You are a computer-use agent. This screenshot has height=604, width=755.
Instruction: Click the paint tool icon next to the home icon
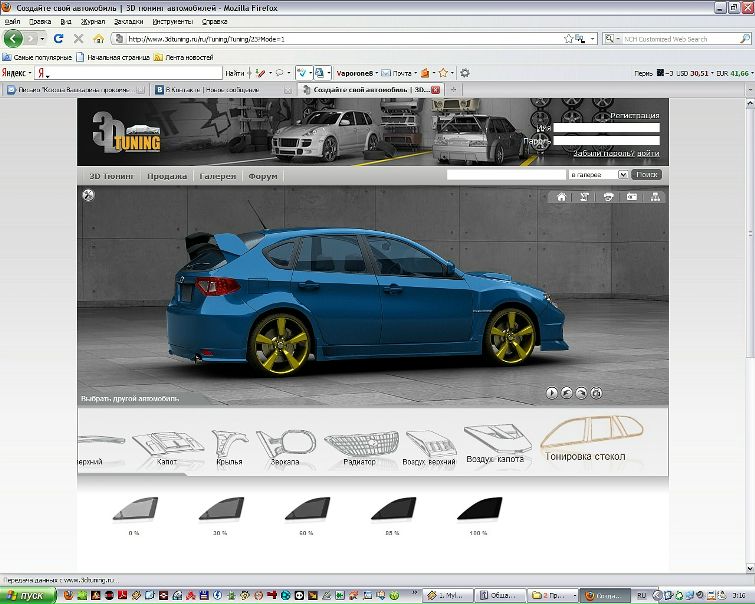[585, 197]
